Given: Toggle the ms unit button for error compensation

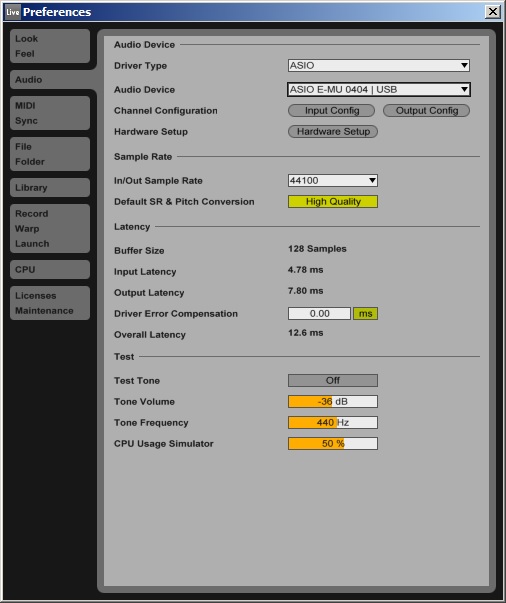Looking at the screenshot, I should (x=366, y=313).
